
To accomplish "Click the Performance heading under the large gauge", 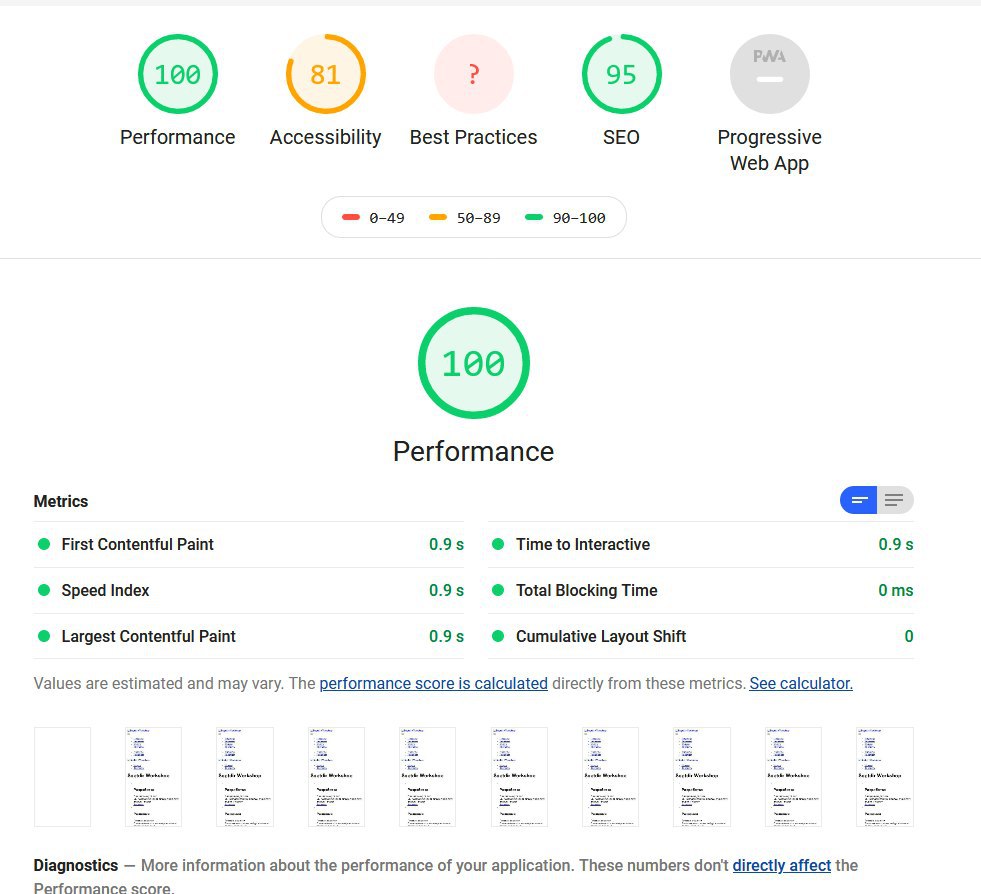I will coord(474,451).
